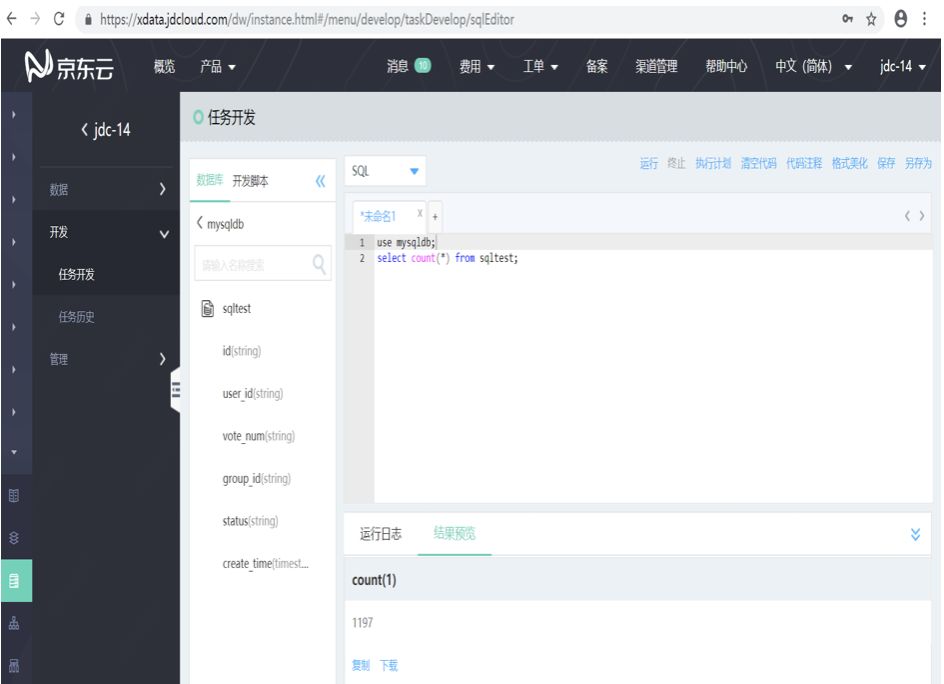The width and height of the screenshot is (944, 684).
Task: Reload the browser page
Action: point(58,19)
